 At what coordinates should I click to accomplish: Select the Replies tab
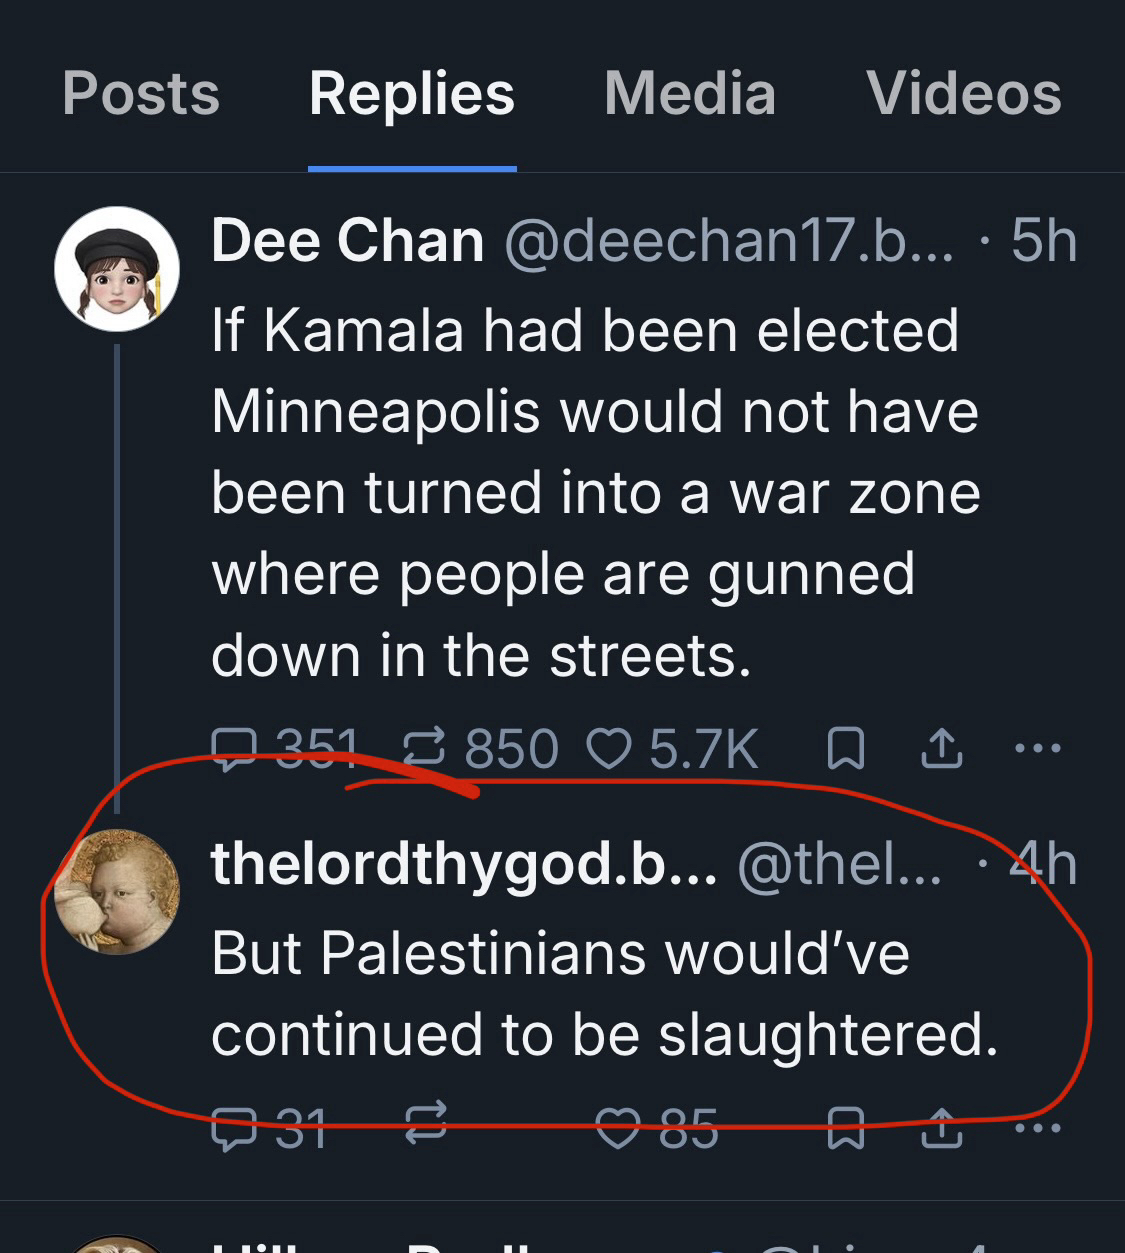coord(412,94)
